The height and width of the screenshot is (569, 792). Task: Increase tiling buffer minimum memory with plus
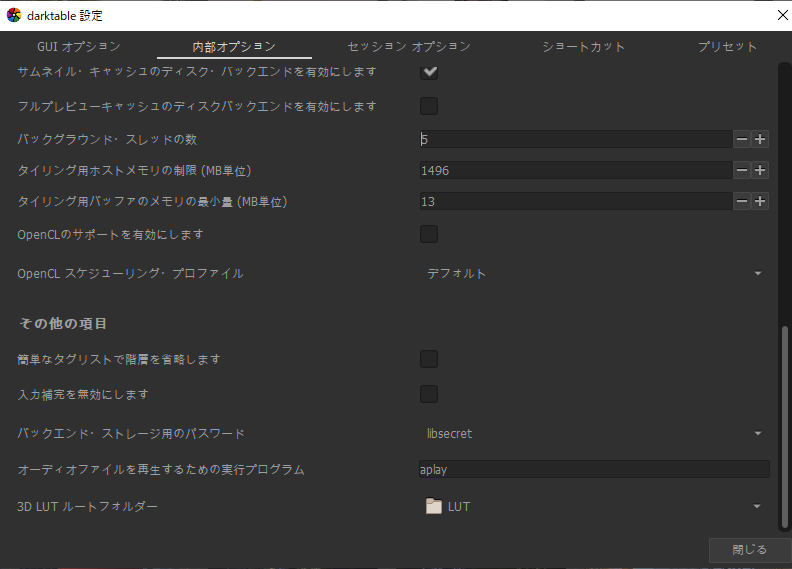(760, 201)
